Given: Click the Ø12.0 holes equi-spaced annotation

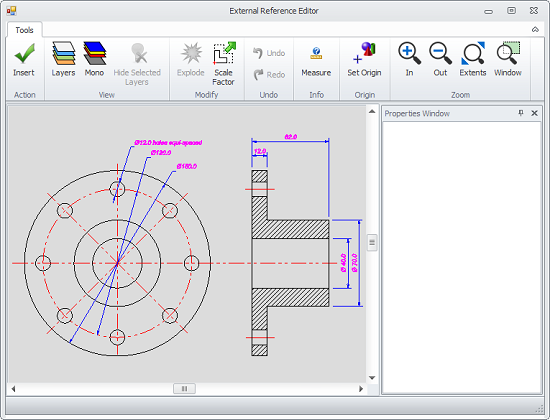Looking at the screenshot, I should (168, 142).
